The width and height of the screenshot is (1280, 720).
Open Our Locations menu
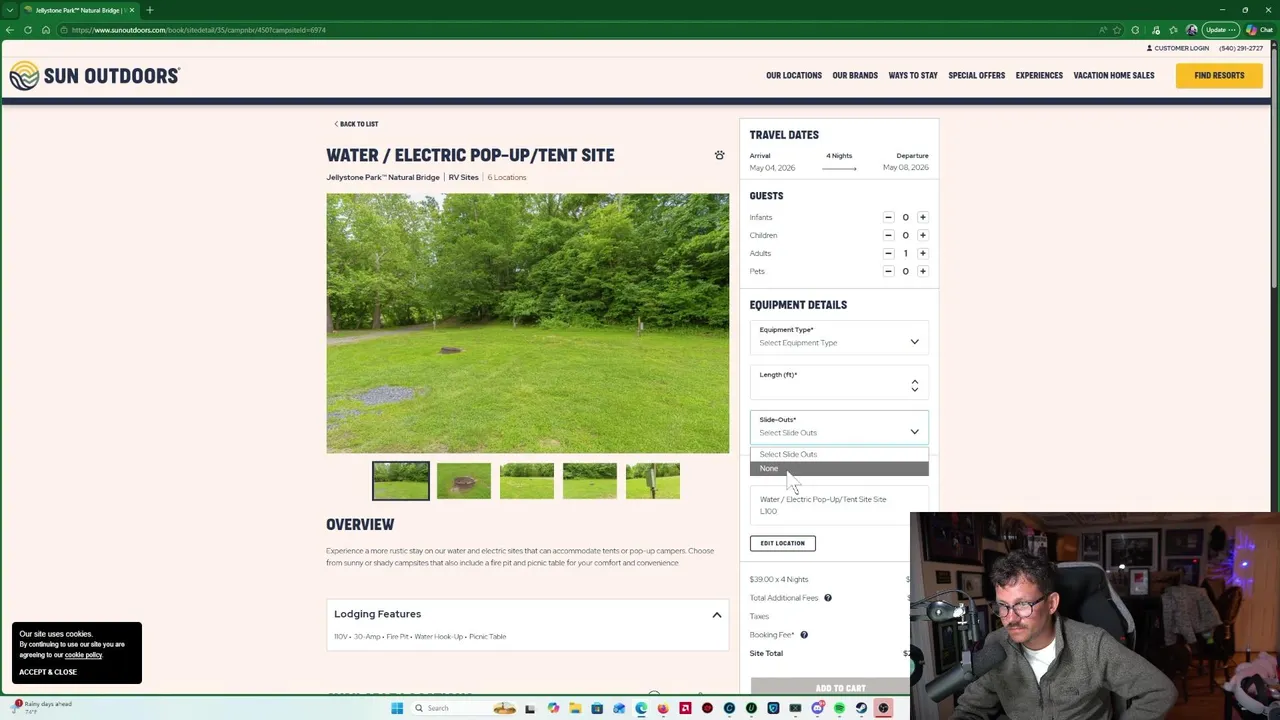click(794, 75)
